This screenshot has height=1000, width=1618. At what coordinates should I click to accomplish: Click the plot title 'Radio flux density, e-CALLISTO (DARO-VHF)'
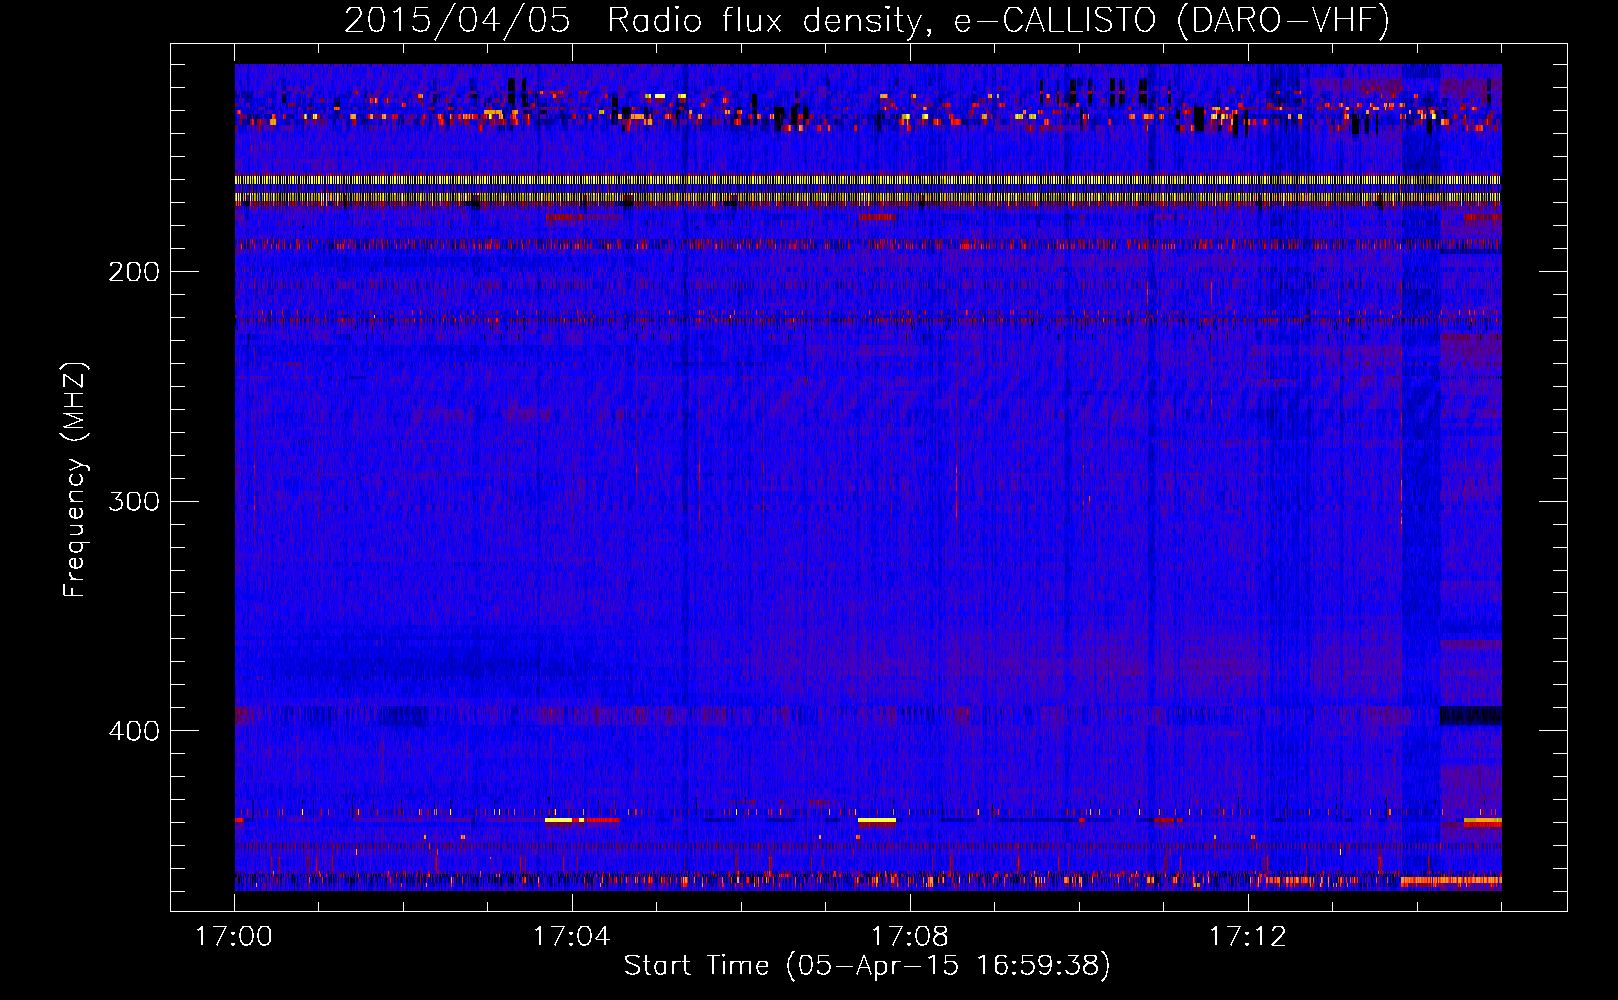pyautogui.click(x=998, y=20)
